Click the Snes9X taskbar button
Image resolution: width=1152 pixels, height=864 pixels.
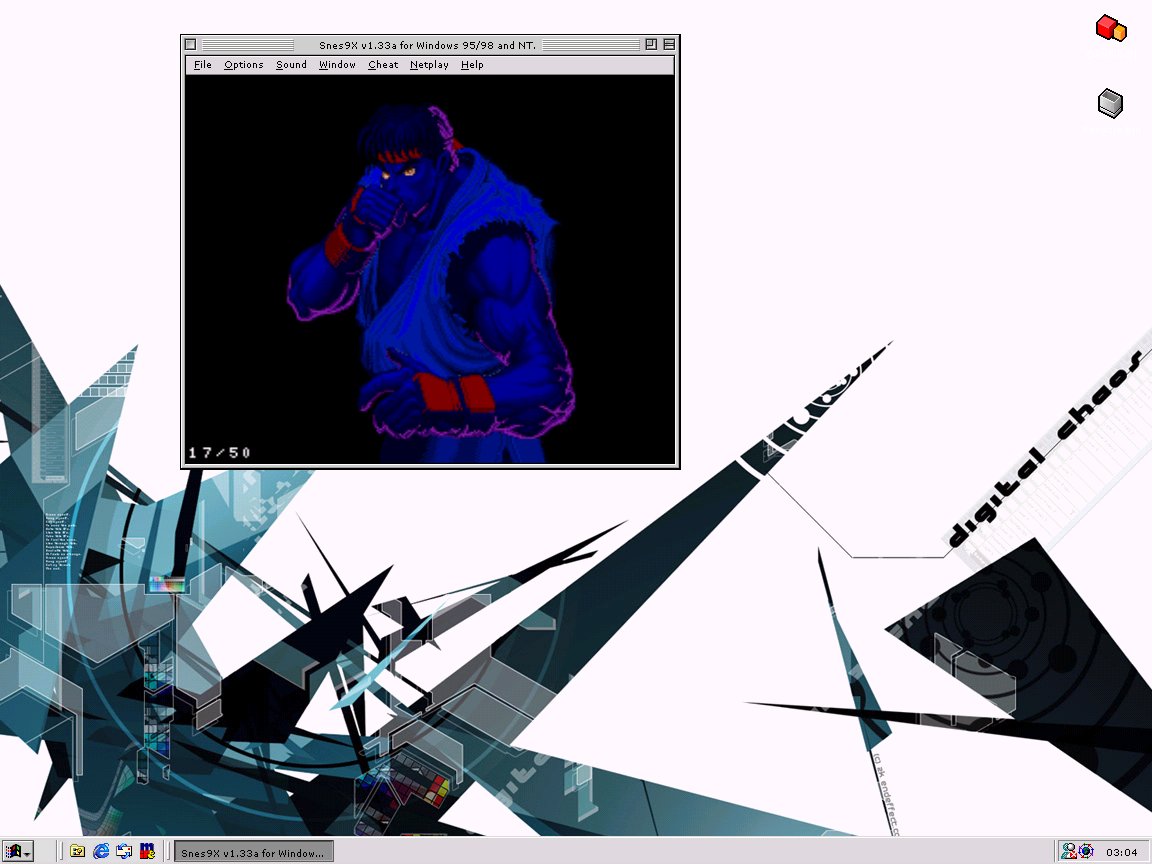coord(253,853)
